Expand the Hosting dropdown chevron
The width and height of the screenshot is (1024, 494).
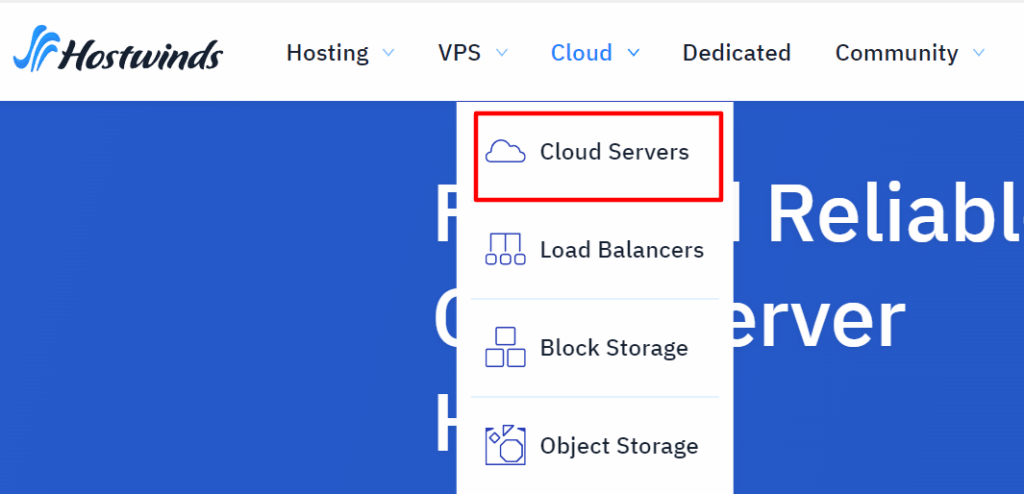[388, 52]
